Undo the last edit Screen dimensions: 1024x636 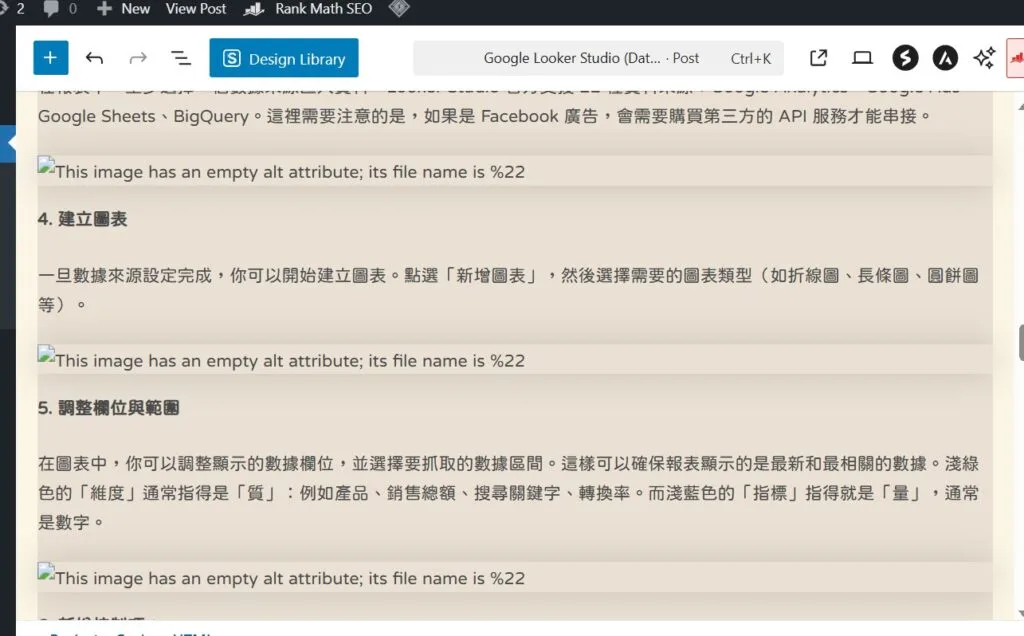click(x=94, y=58)
